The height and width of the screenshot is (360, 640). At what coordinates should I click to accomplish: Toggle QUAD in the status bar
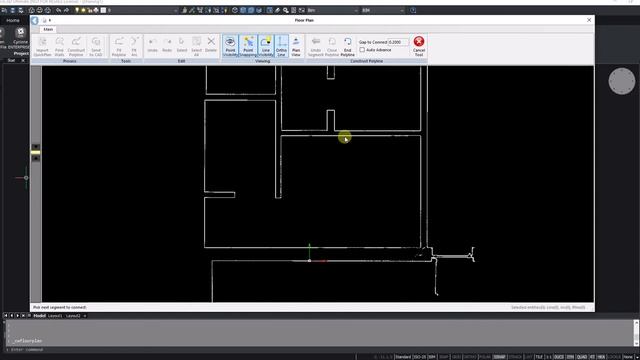click(582, 357)
